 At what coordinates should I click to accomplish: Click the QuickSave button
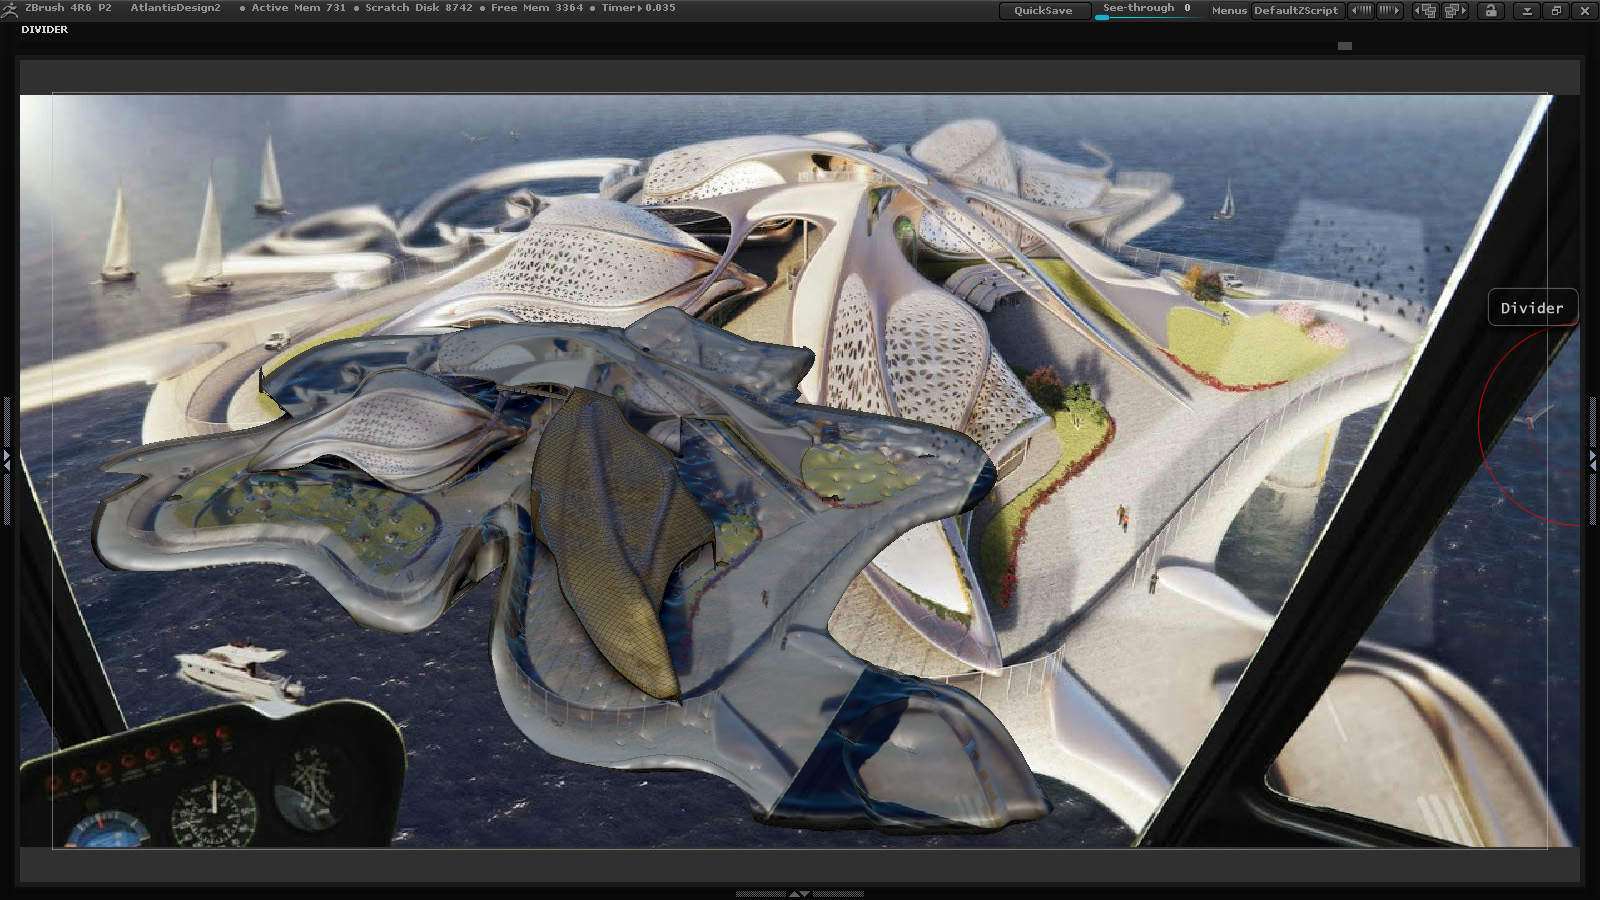tap(1043, 10)
